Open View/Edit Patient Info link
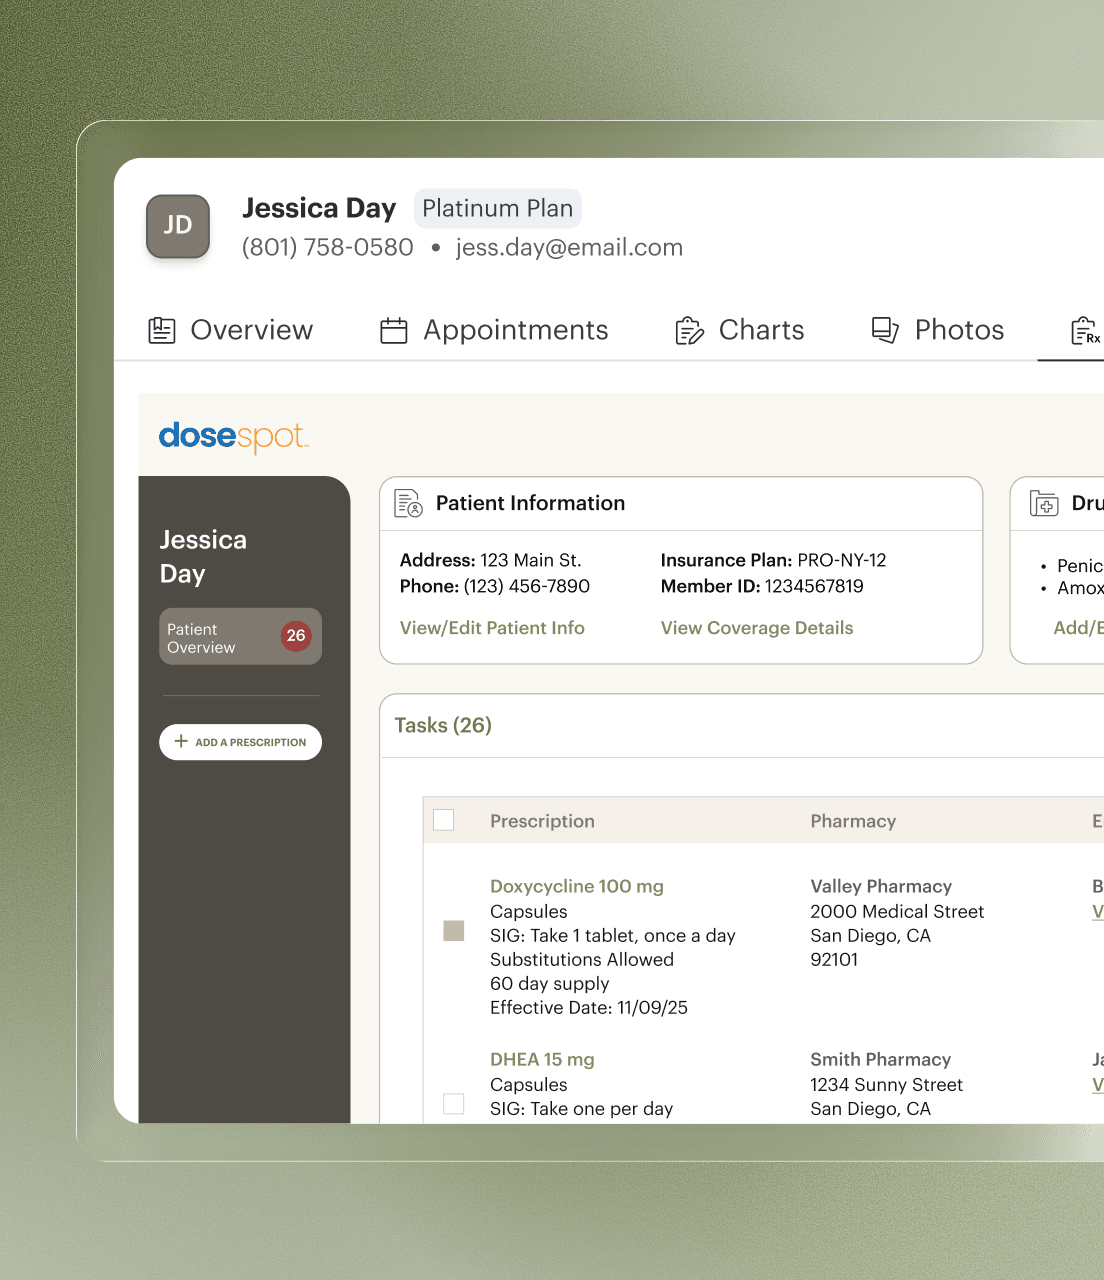The width and height of the screenshot is (1104, 1280). [492, 628]
